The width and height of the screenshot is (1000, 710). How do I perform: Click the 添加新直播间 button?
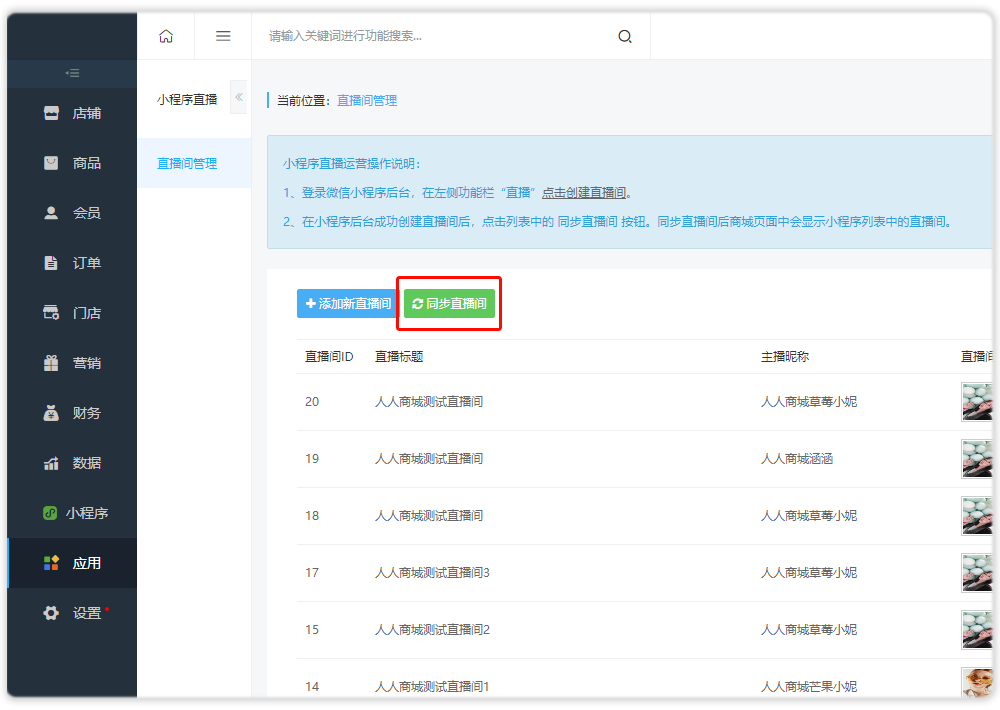point(347,303)
